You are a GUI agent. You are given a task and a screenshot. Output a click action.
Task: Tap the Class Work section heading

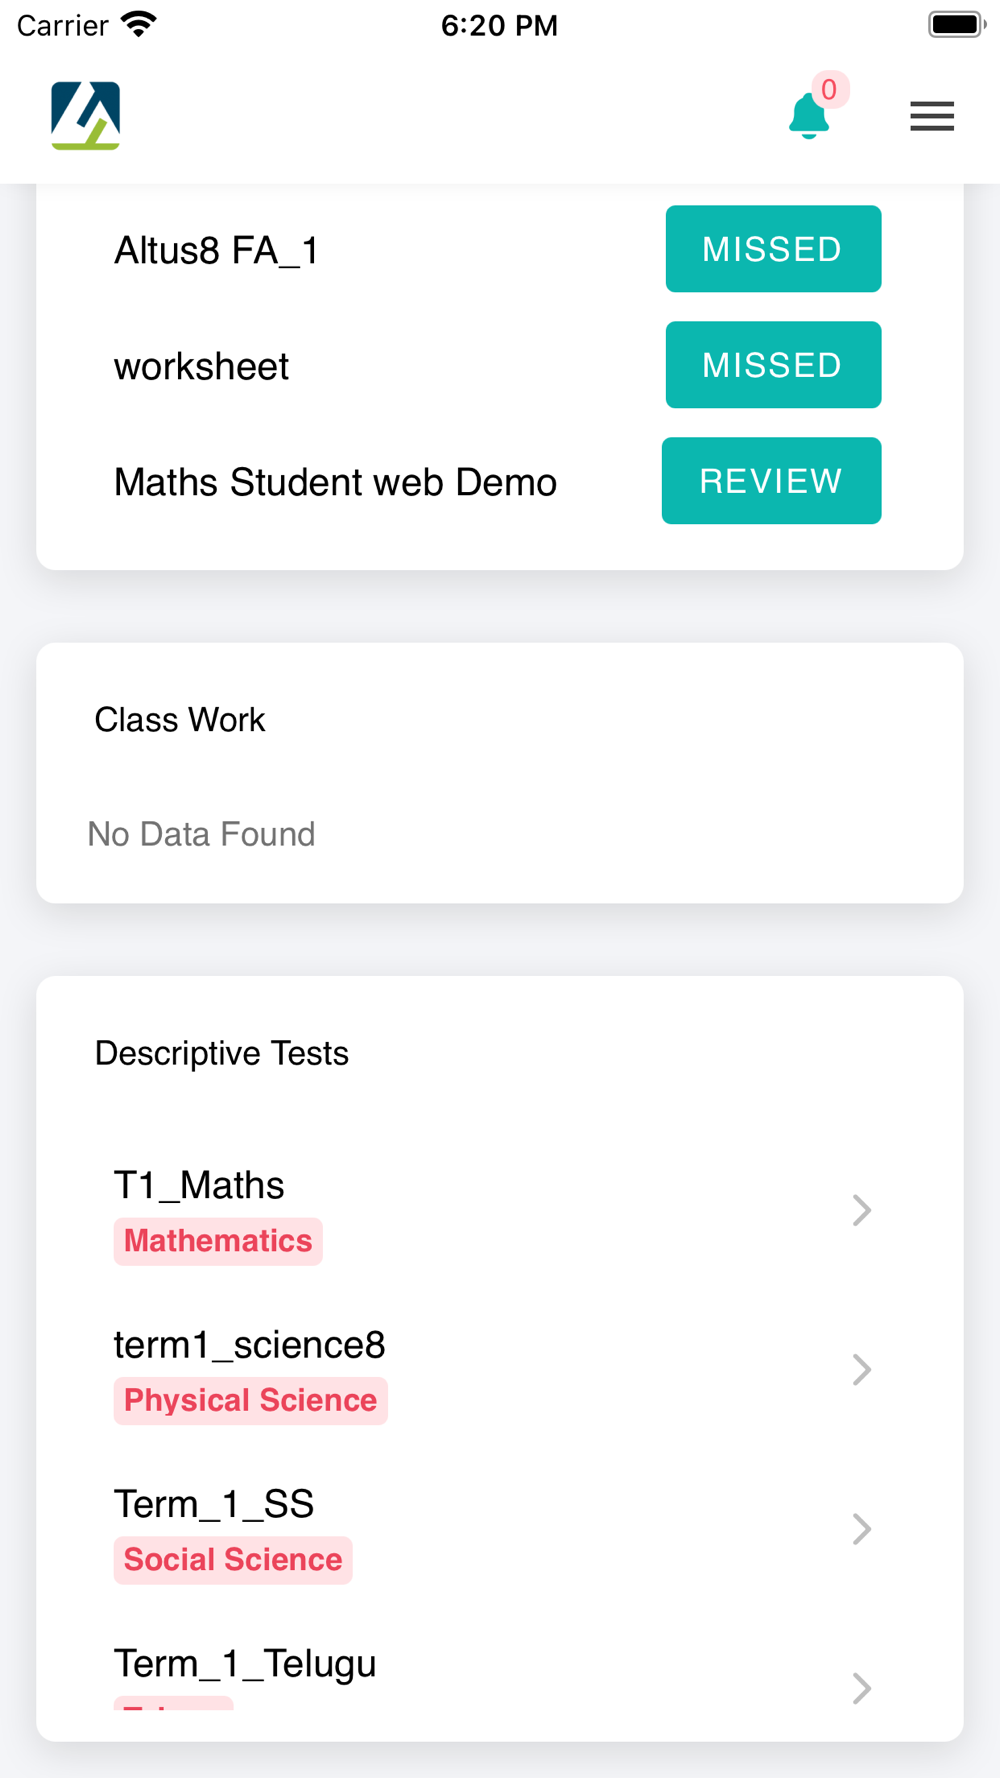click(x=180, y=720)
